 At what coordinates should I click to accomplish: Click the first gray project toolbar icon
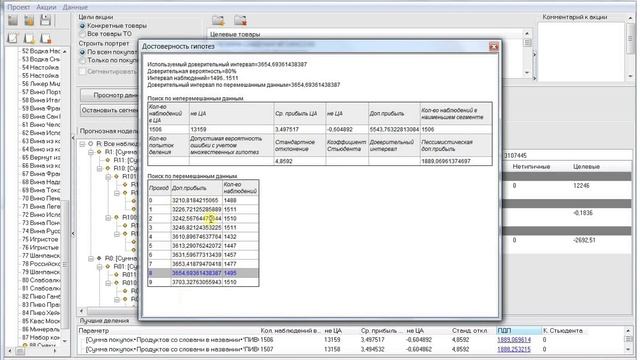click(13, 20)
